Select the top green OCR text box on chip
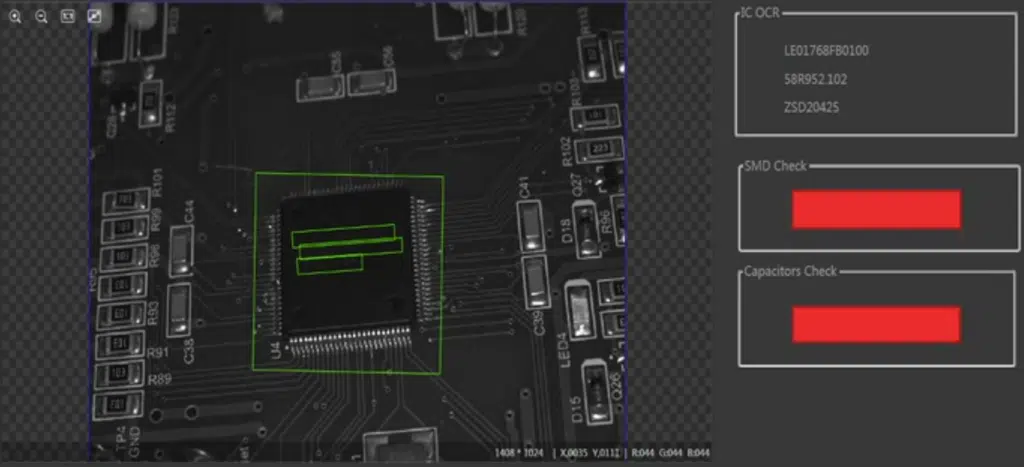The width and height of the screenshot is (1024, 467). 343,235
